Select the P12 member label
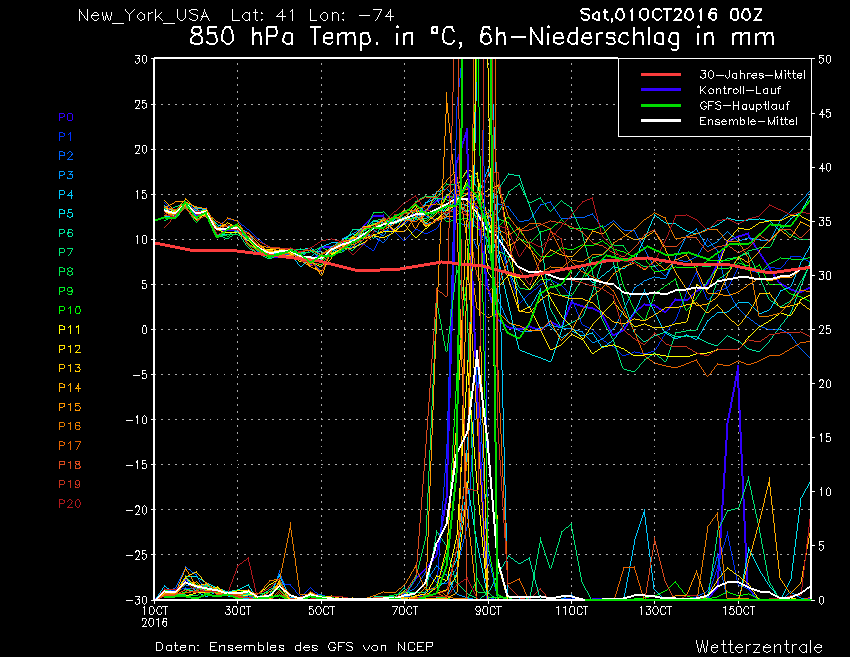This screenshot has height=657, width=850. tap(70, 349)
